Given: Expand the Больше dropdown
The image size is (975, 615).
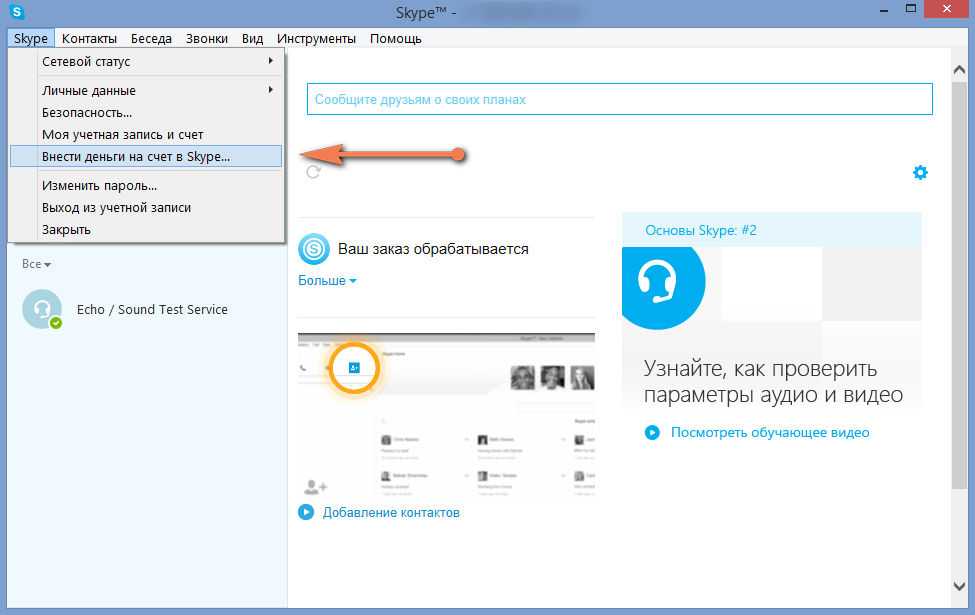Looking at the screenshot, I should pos(327,281).
